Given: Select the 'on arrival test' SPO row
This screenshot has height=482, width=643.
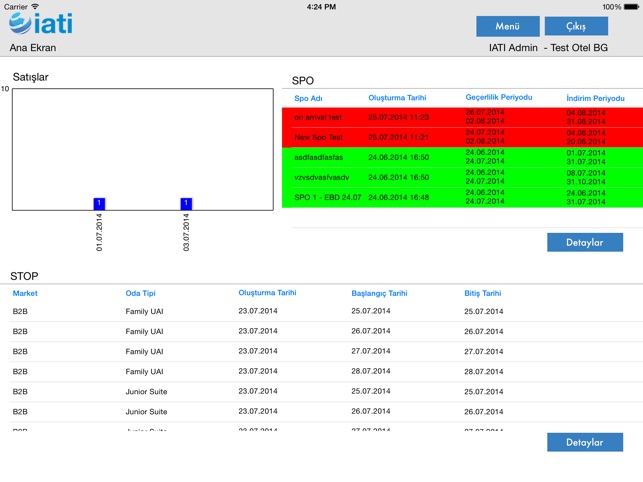Looking at the screenshot, I should (x=462, y=117).
